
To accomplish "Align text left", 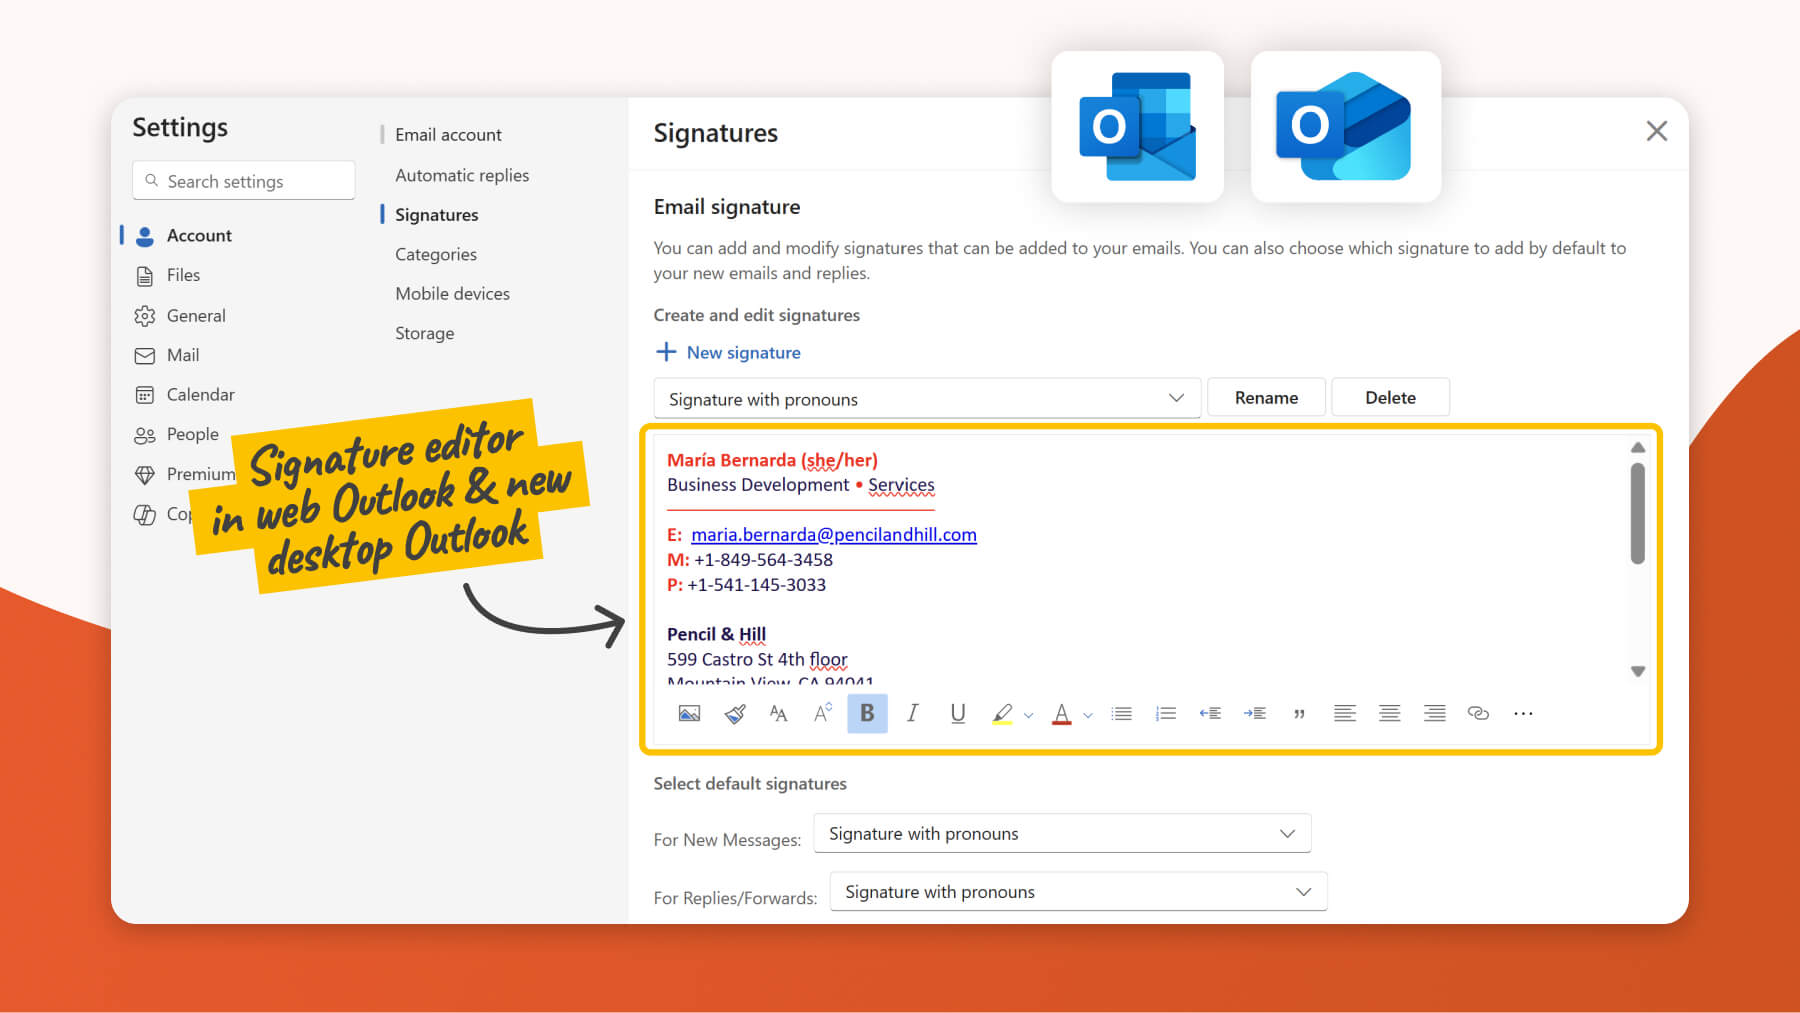I will [1345, 713].
